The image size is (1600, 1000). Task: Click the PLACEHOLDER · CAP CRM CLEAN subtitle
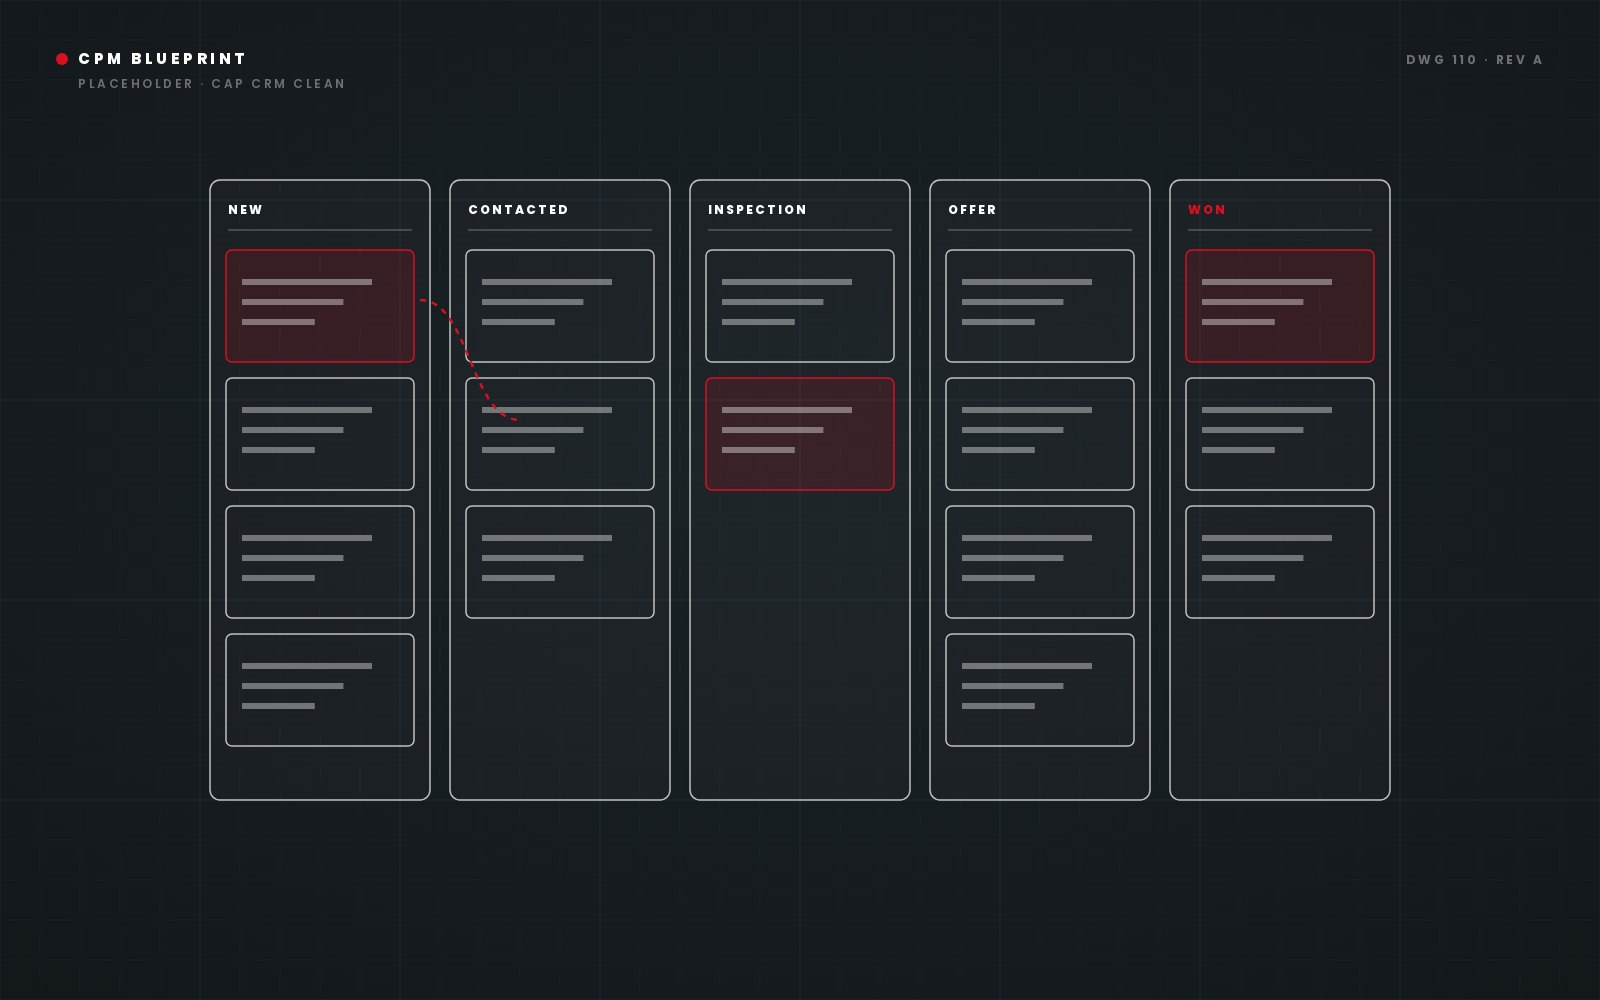212,84
